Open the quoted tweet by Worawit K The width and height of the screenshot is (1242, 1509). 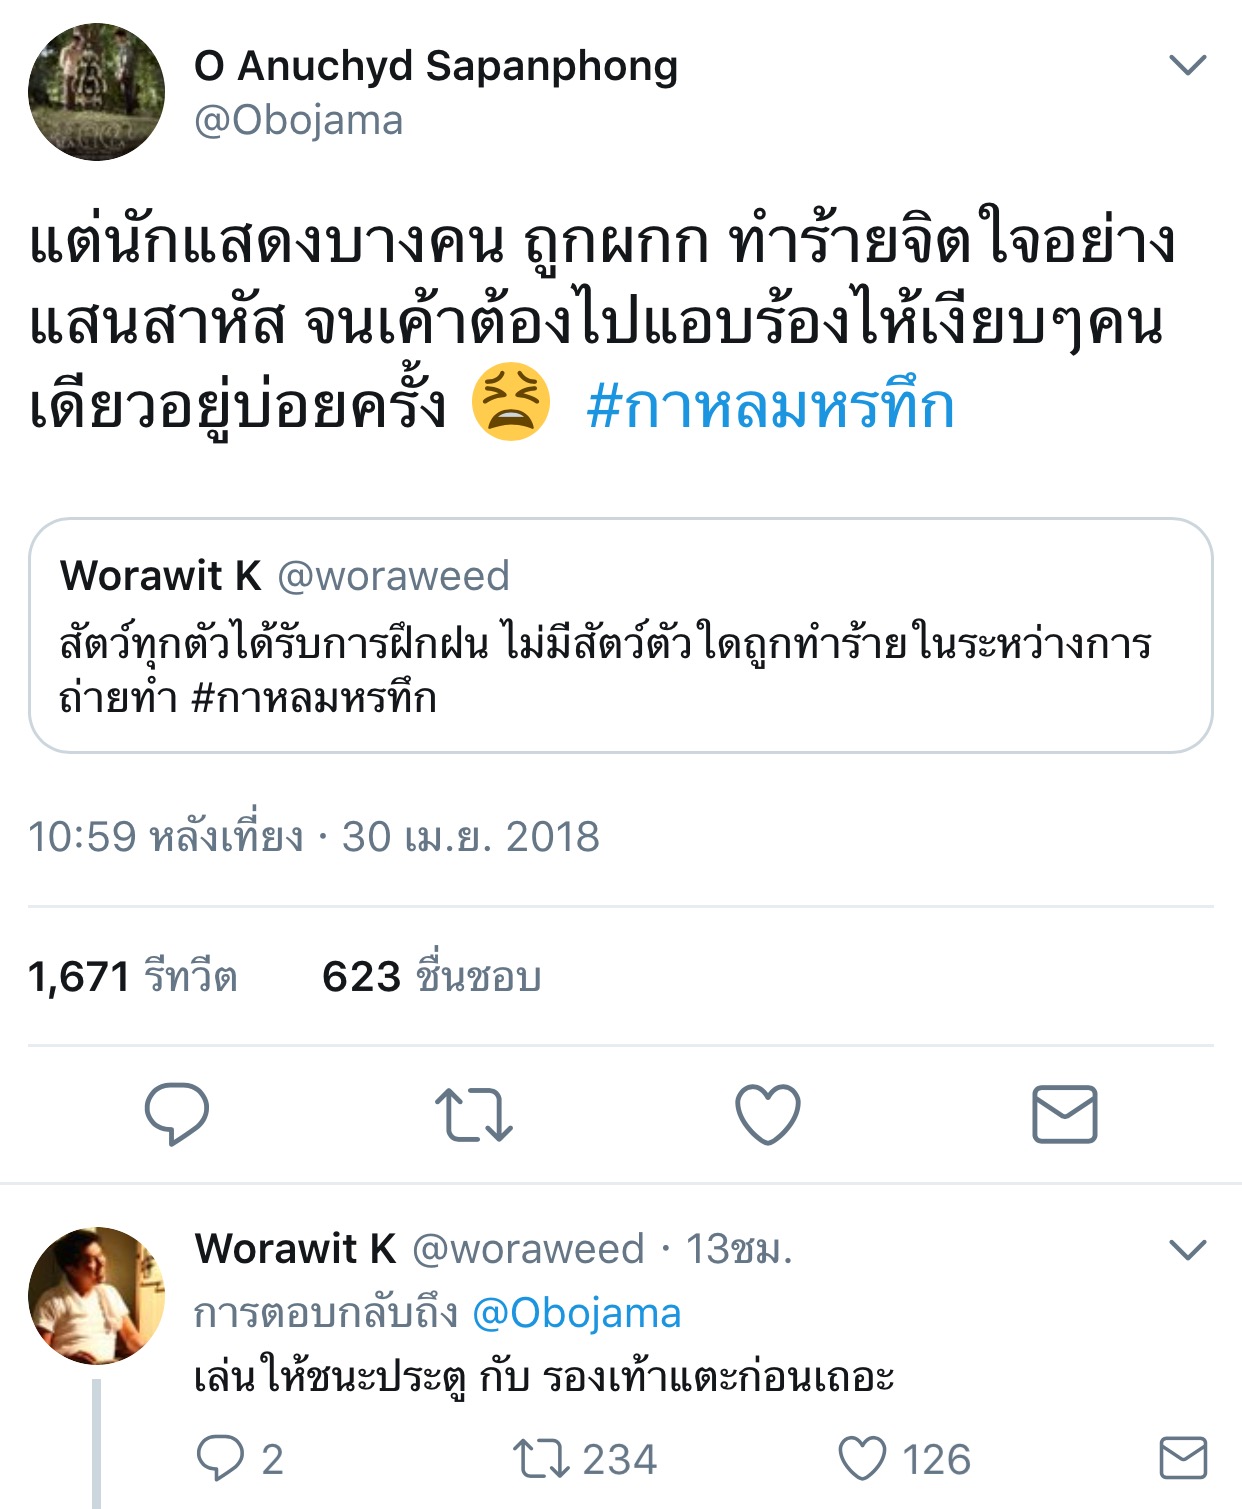pyautogui.click(x=621, y=635)
